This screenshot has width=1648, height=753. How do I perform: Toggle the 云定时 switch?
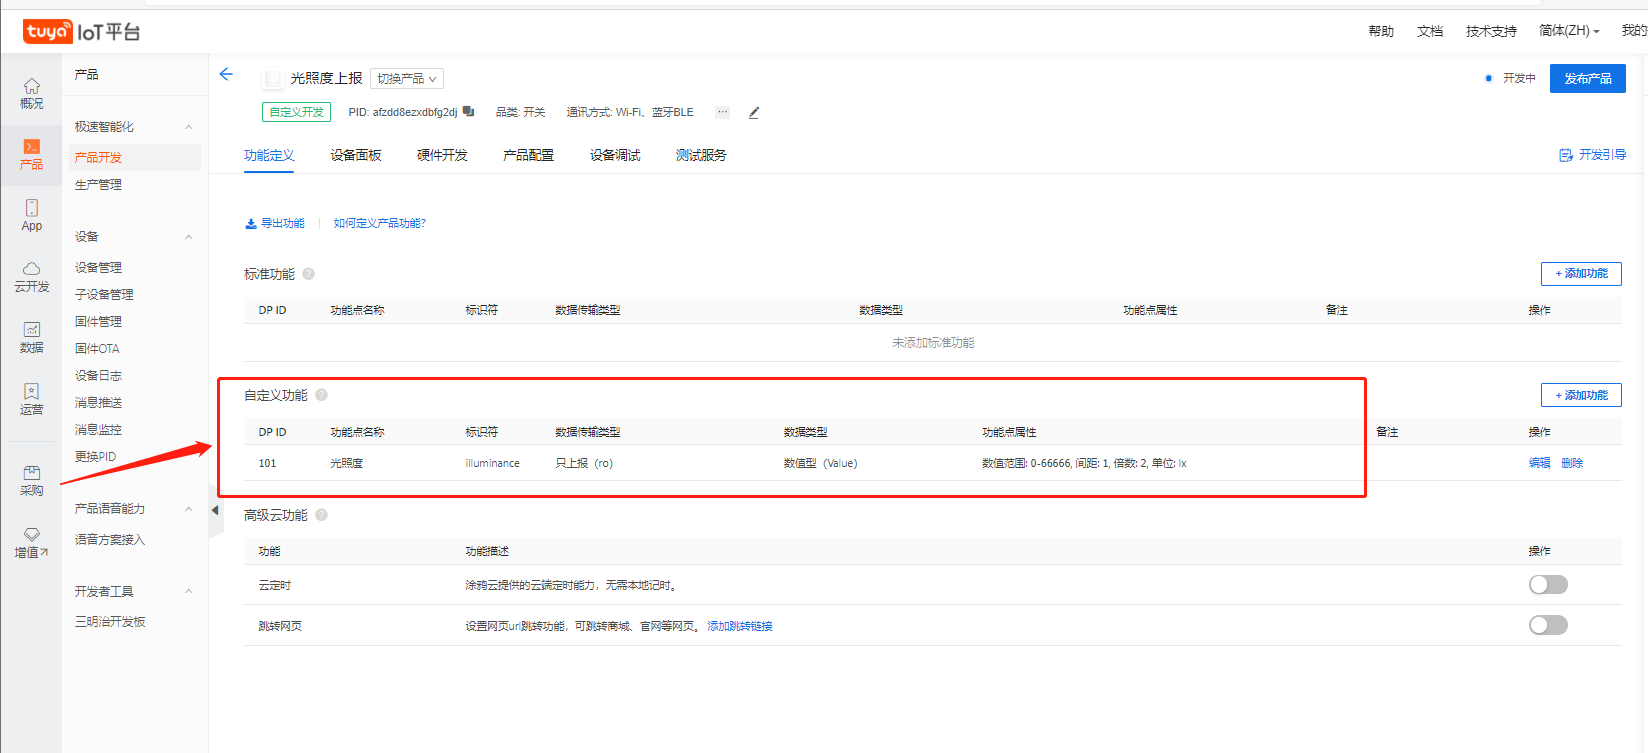1548,585
